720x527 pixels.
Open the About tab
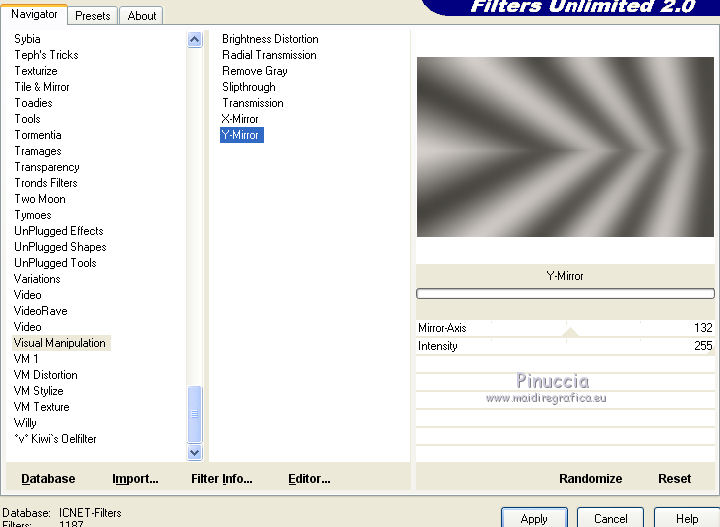click(x=142, y=16)
